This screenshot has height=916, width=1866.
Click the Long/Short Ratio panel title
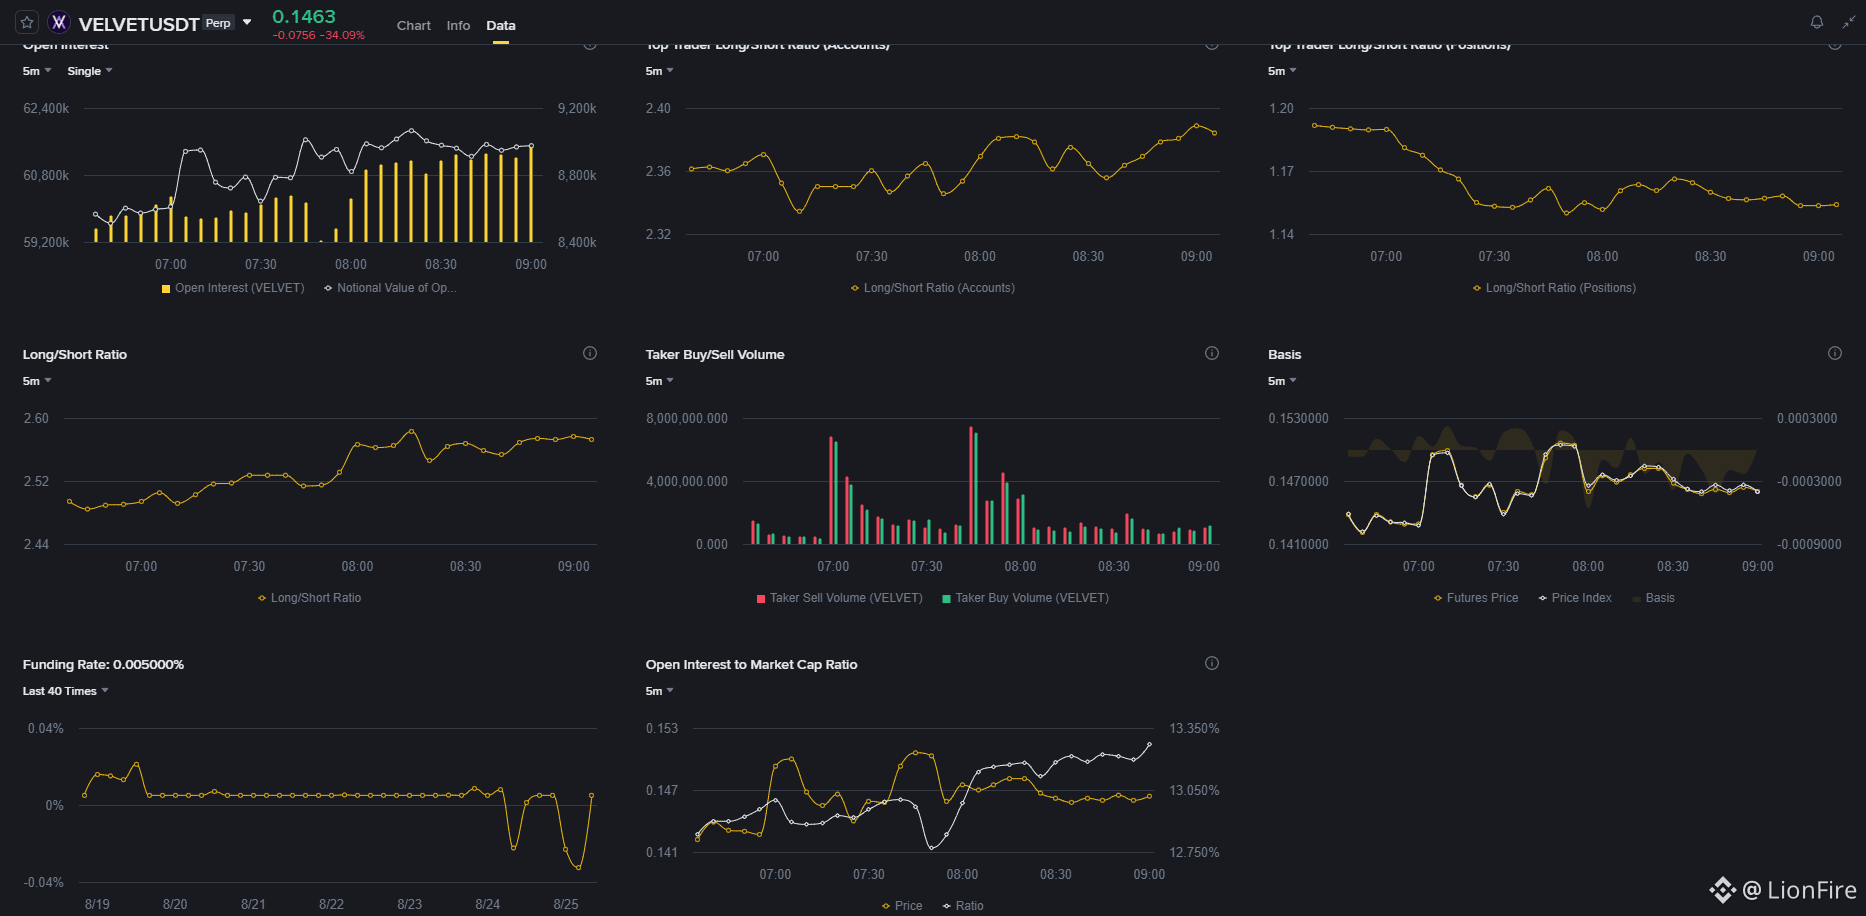point(75,354)
